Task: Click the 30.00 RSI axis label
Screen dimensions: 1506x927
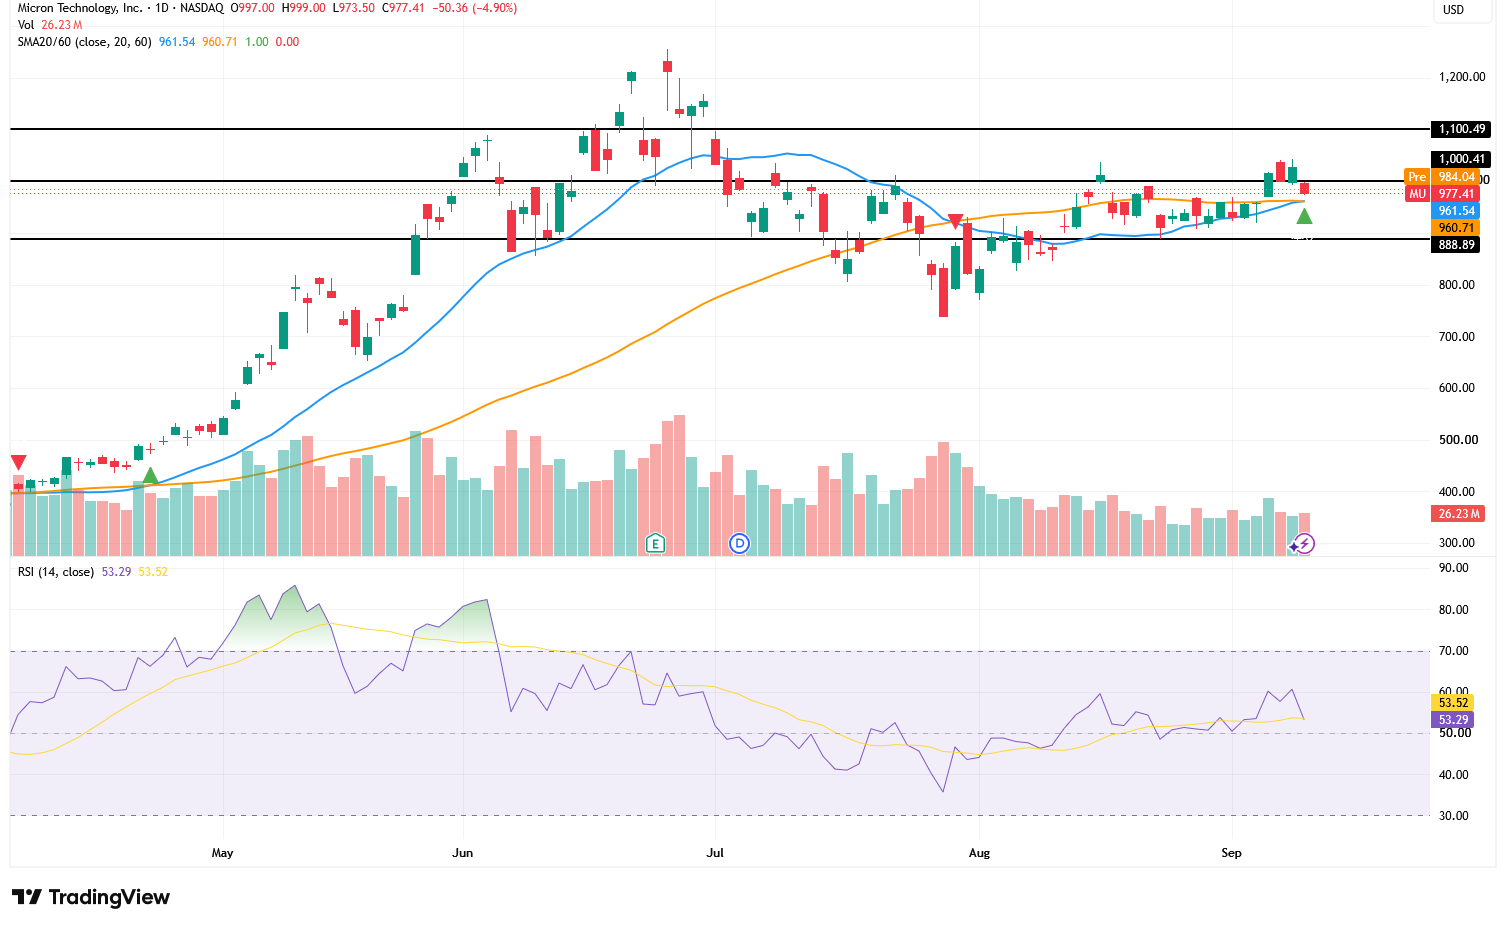Action: (1453, 816)
